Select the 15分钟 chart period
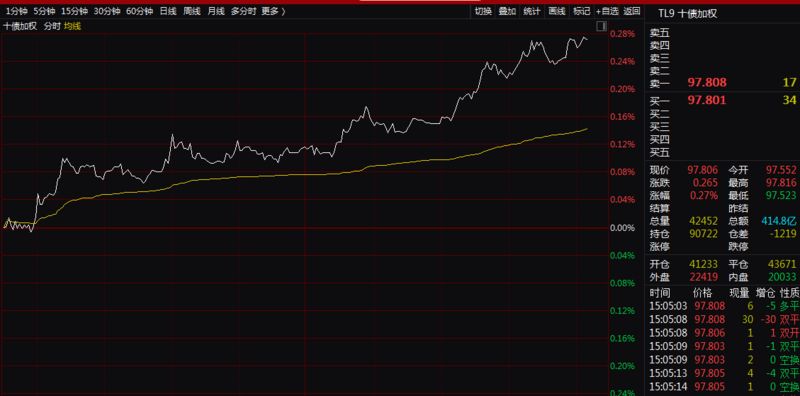 pyautogui.click(x=74, y=11)
